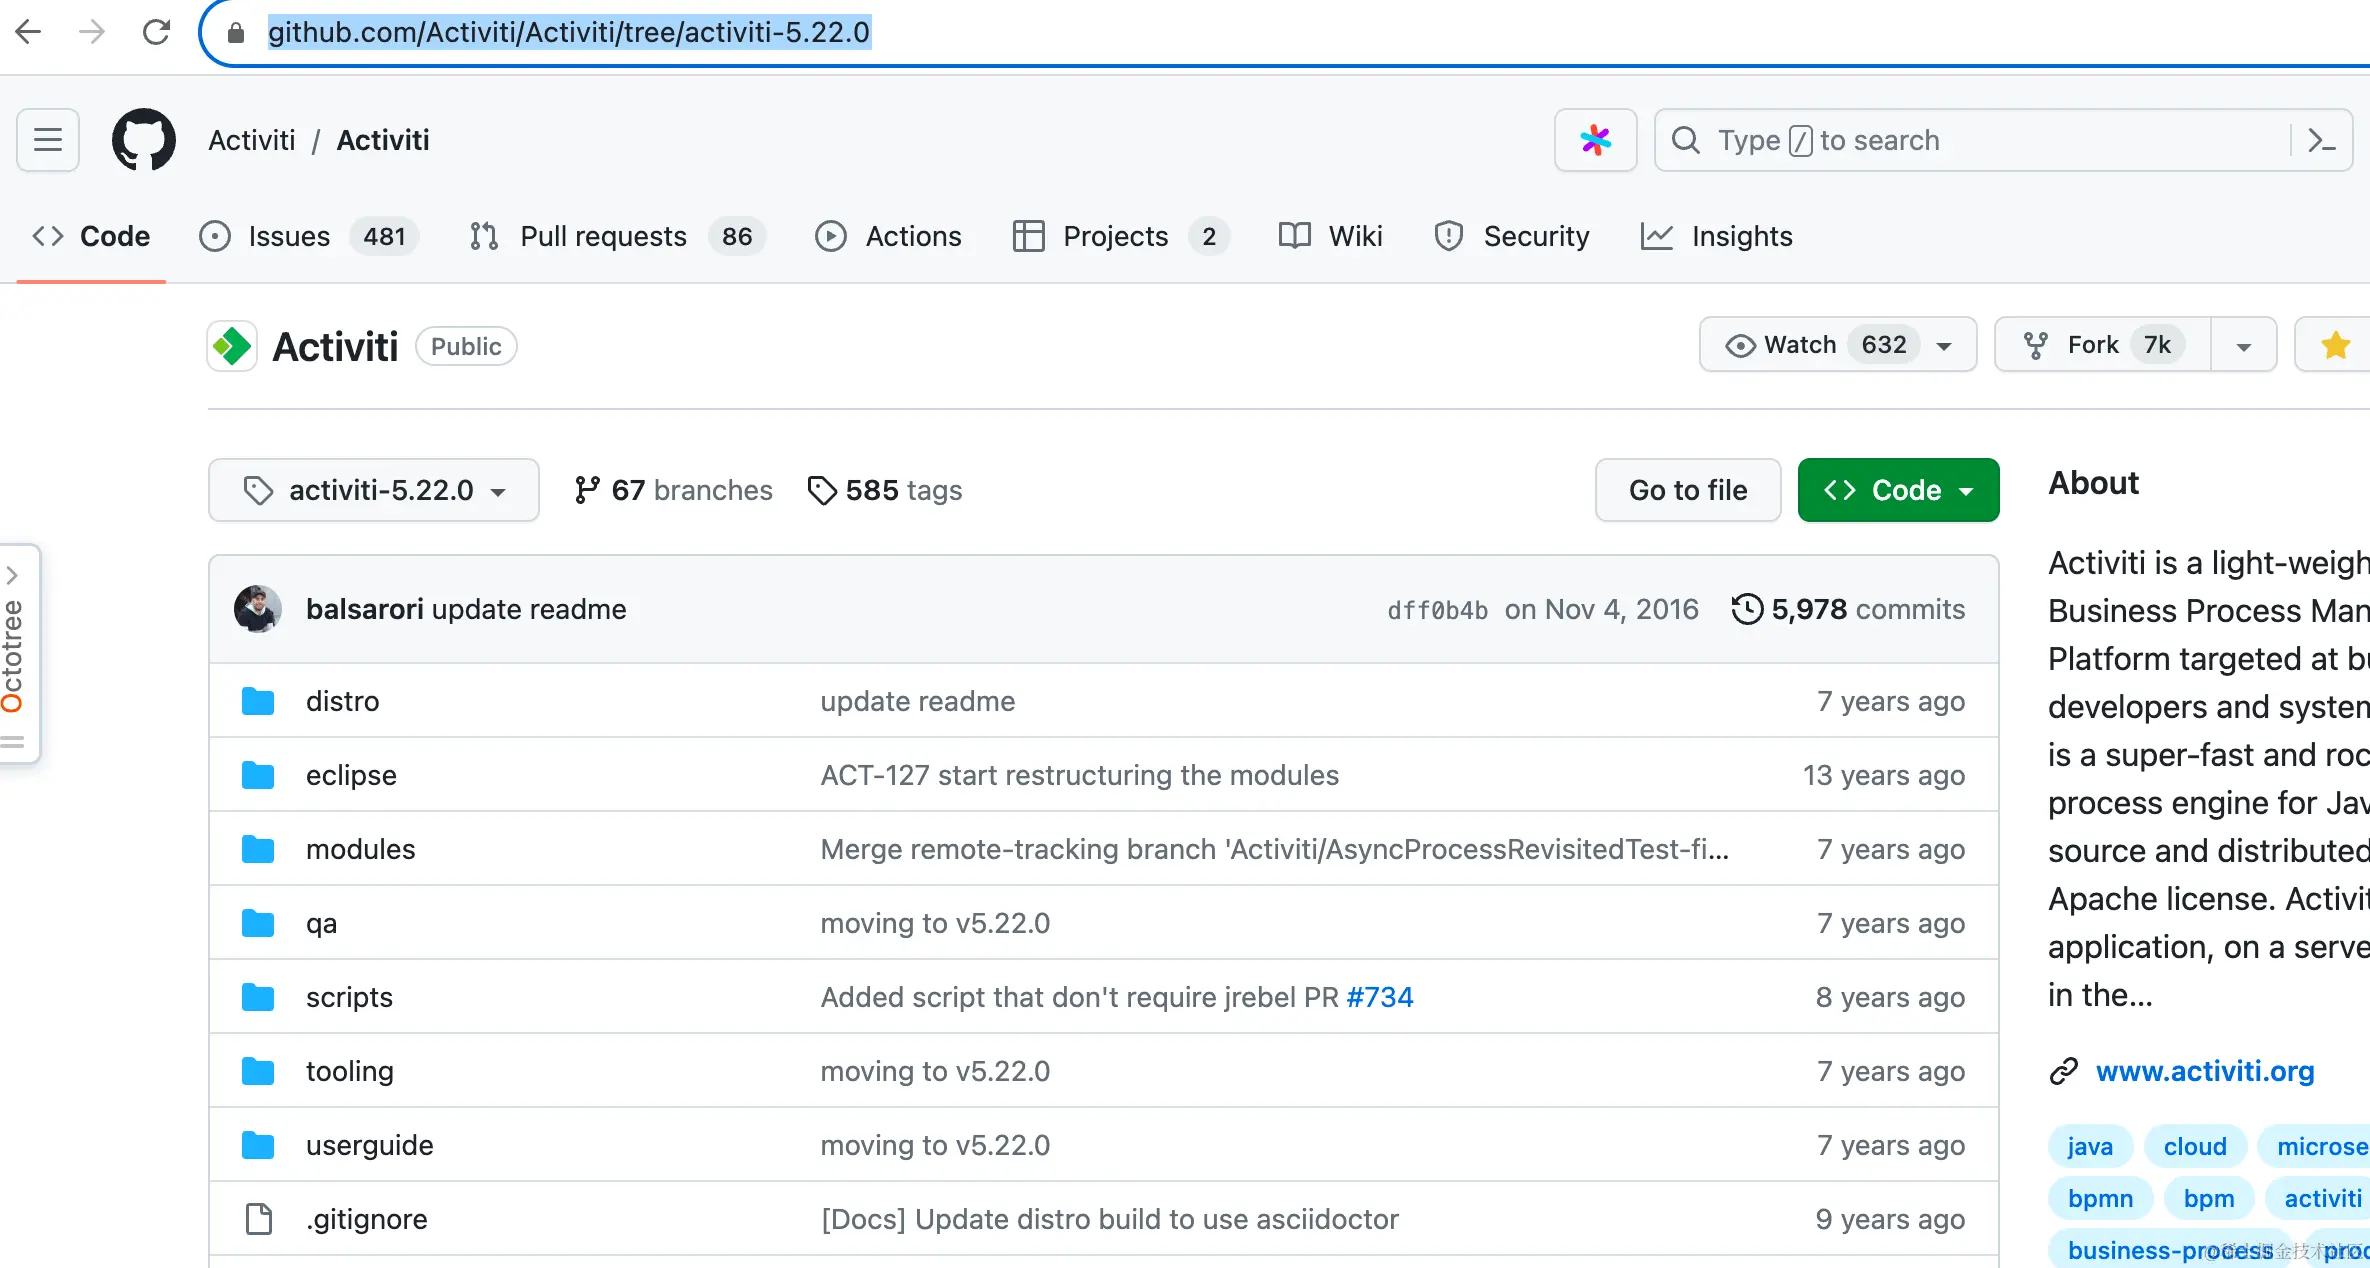This screenshot has height=1268, width=2370.
Task: Open the modules folder
Action: click(360, 849)
